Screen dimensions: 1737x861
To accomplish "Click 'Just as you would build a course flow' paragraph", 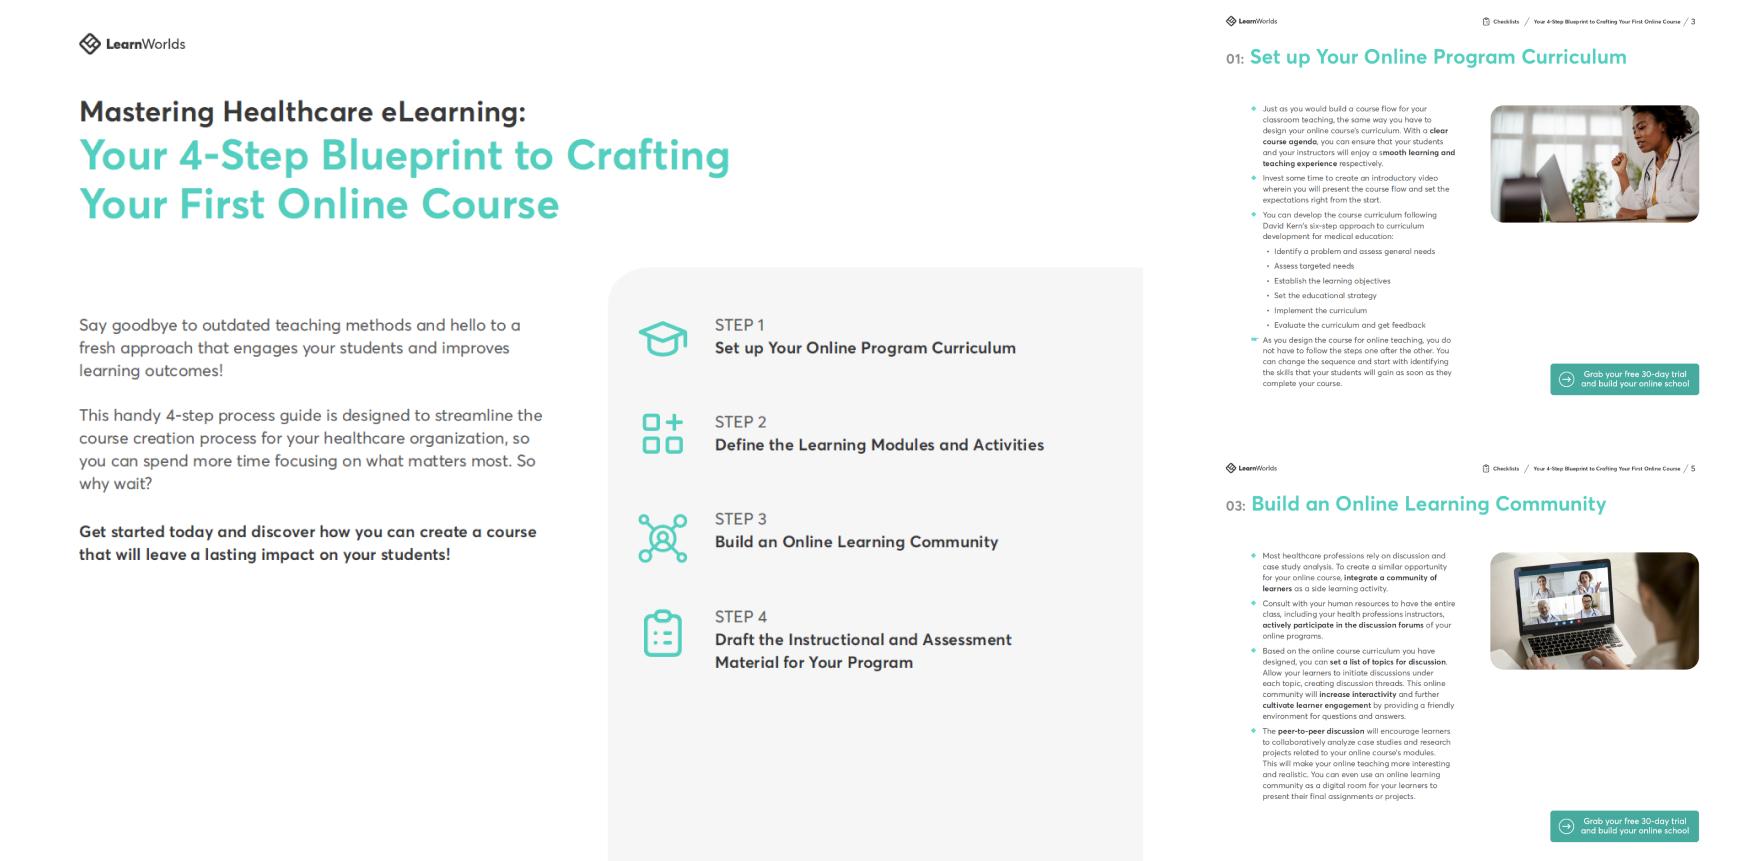I will [1358, 136].
